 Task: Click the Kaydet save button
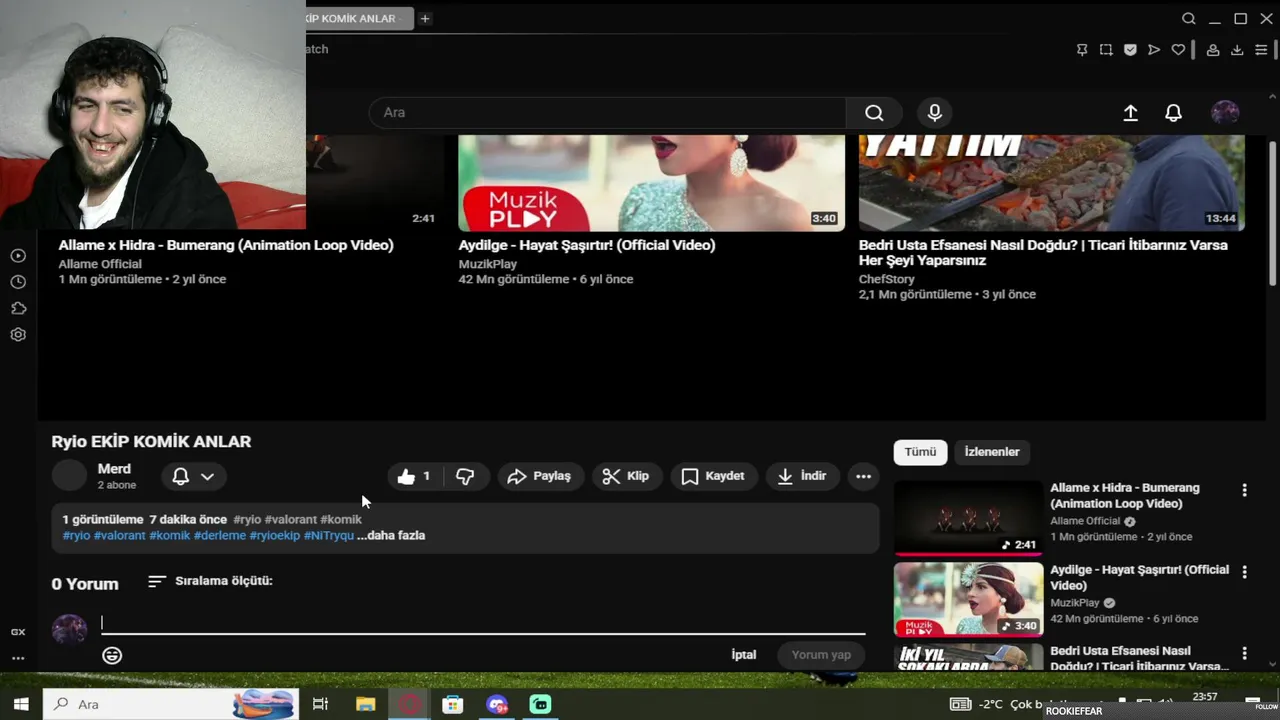713,476
